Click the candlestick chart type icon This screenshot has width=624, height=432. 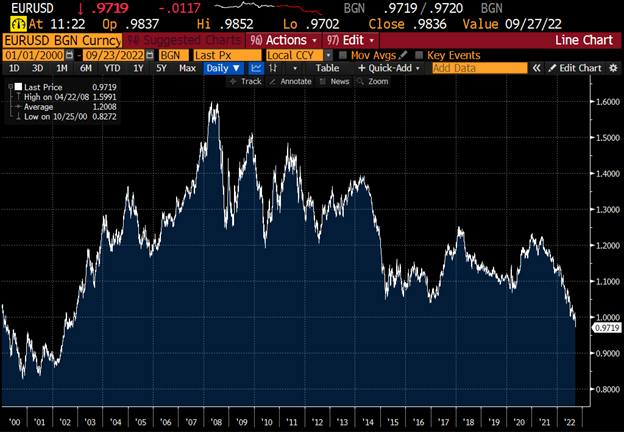[274, 68]
